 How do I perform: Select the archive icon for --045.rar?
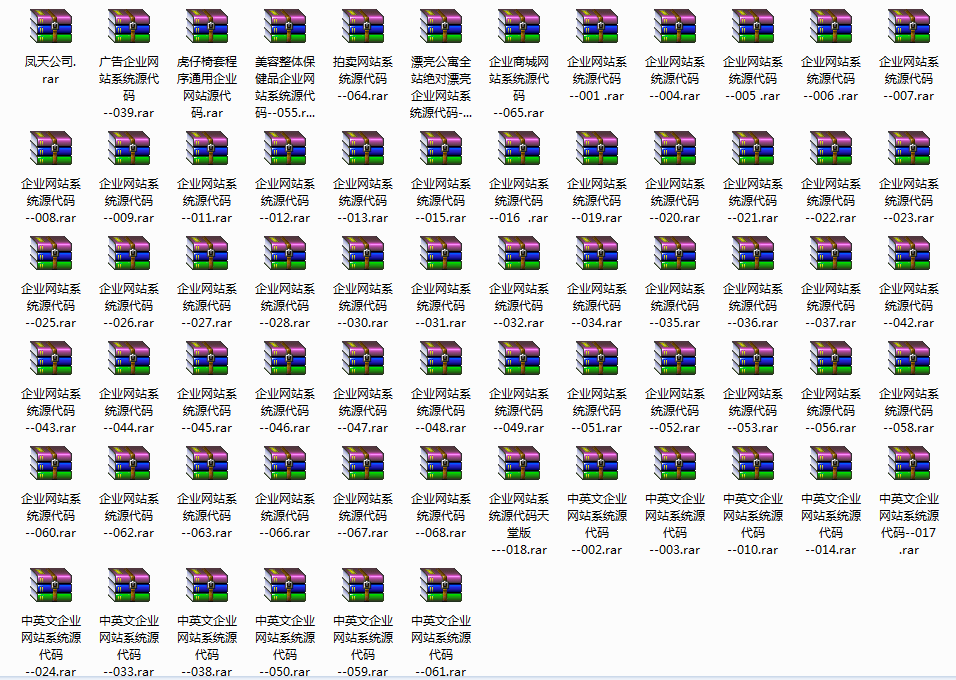coord(207,358)
